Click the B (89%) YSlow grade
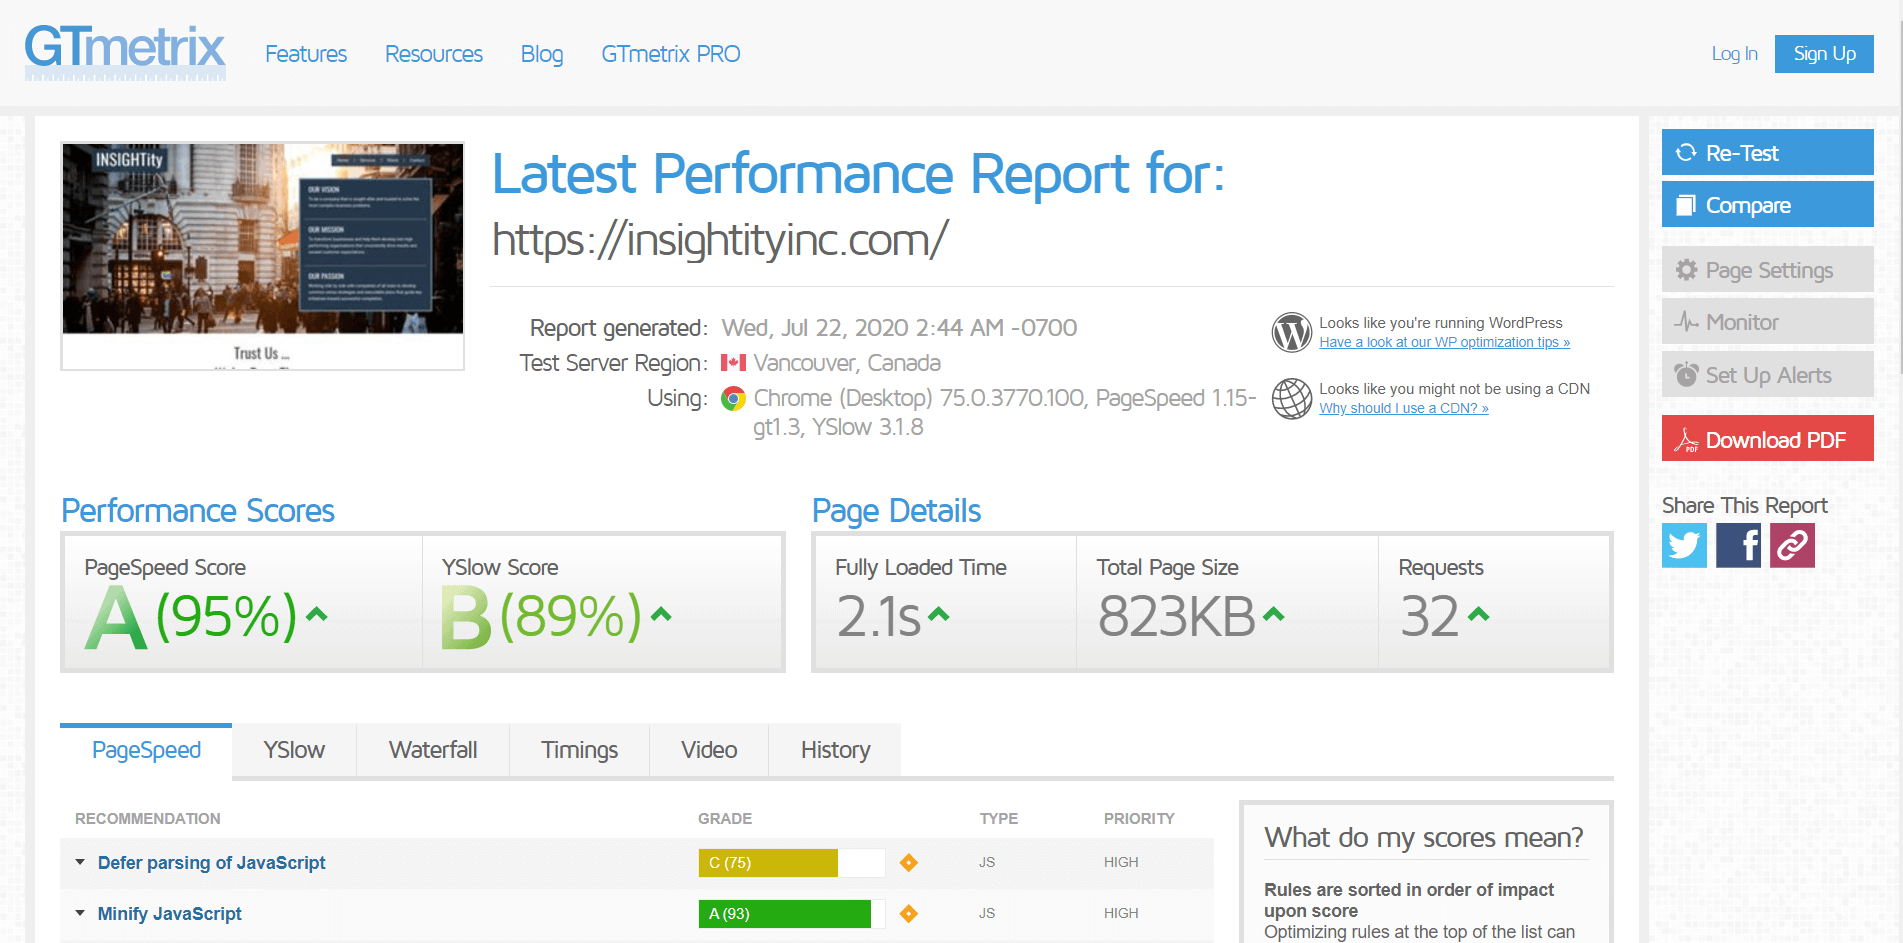 pyautogui.click(x=541, y=617)
